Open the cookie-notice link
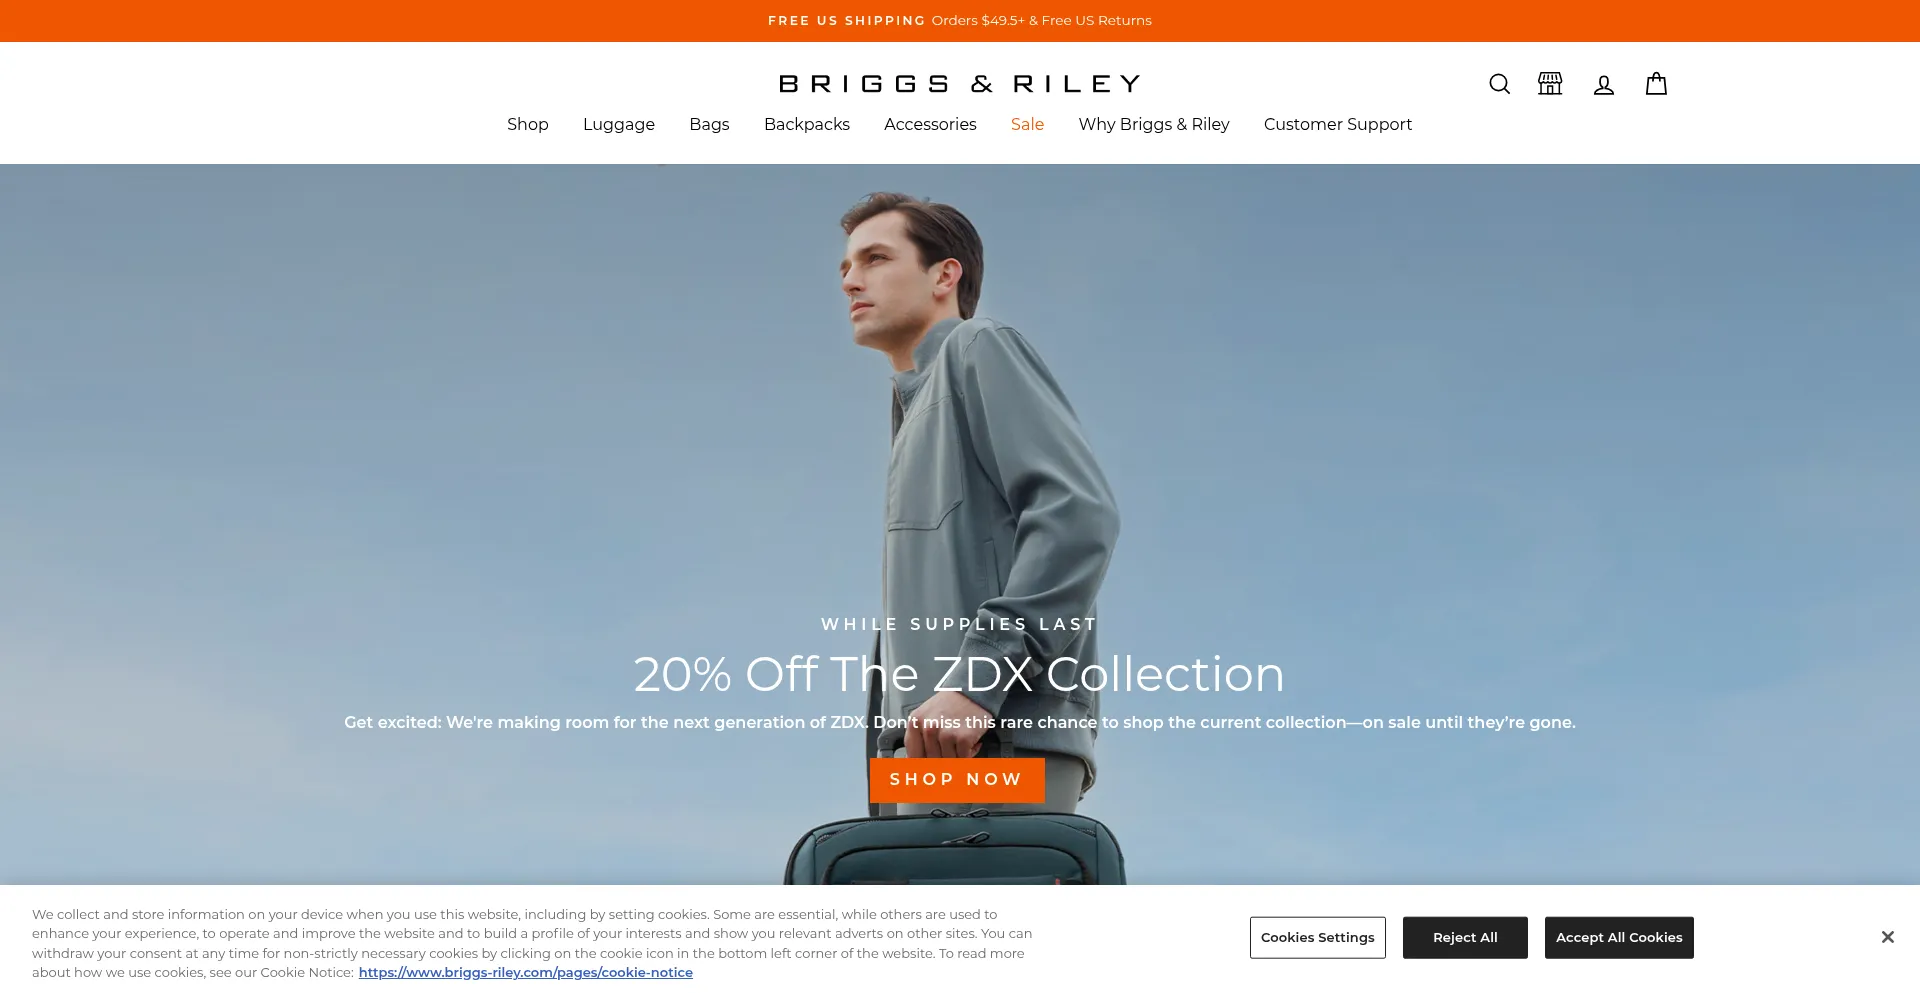Viewport: 1920px width, 993px height. pyautogui.click(x=526, y=973)
